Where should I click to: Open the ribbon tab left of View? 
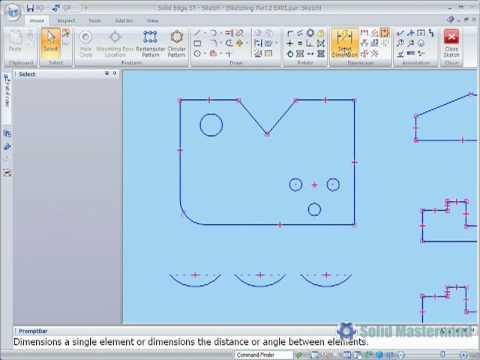(x=124, y=21)
